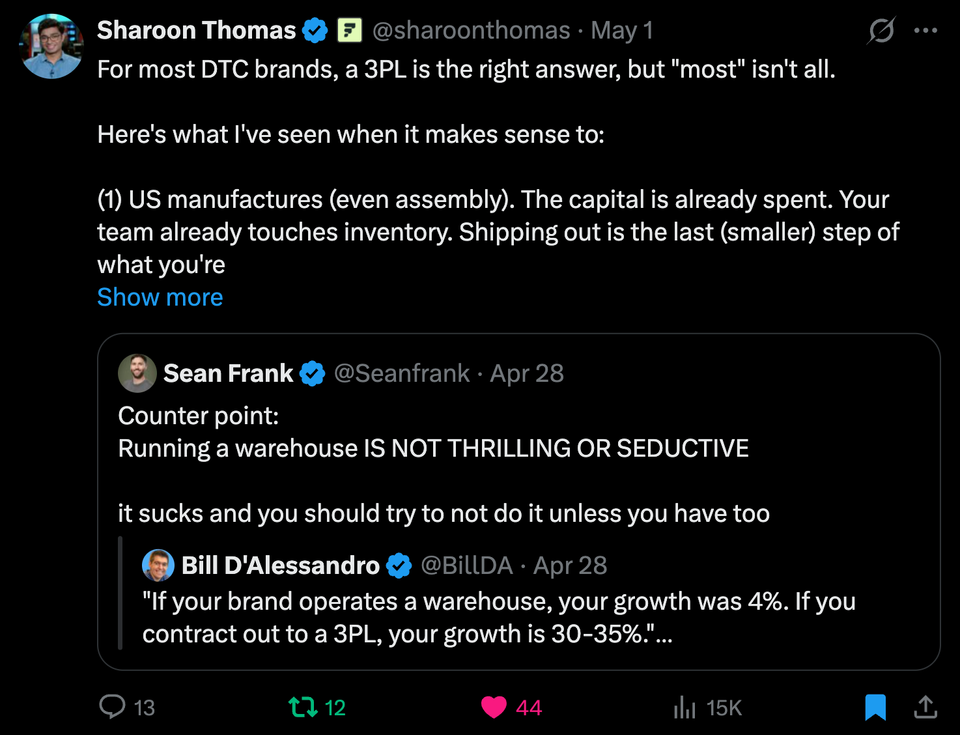View post analytics showing 15K views
Screen dimensions: 960x735
(x=684, y=707)
